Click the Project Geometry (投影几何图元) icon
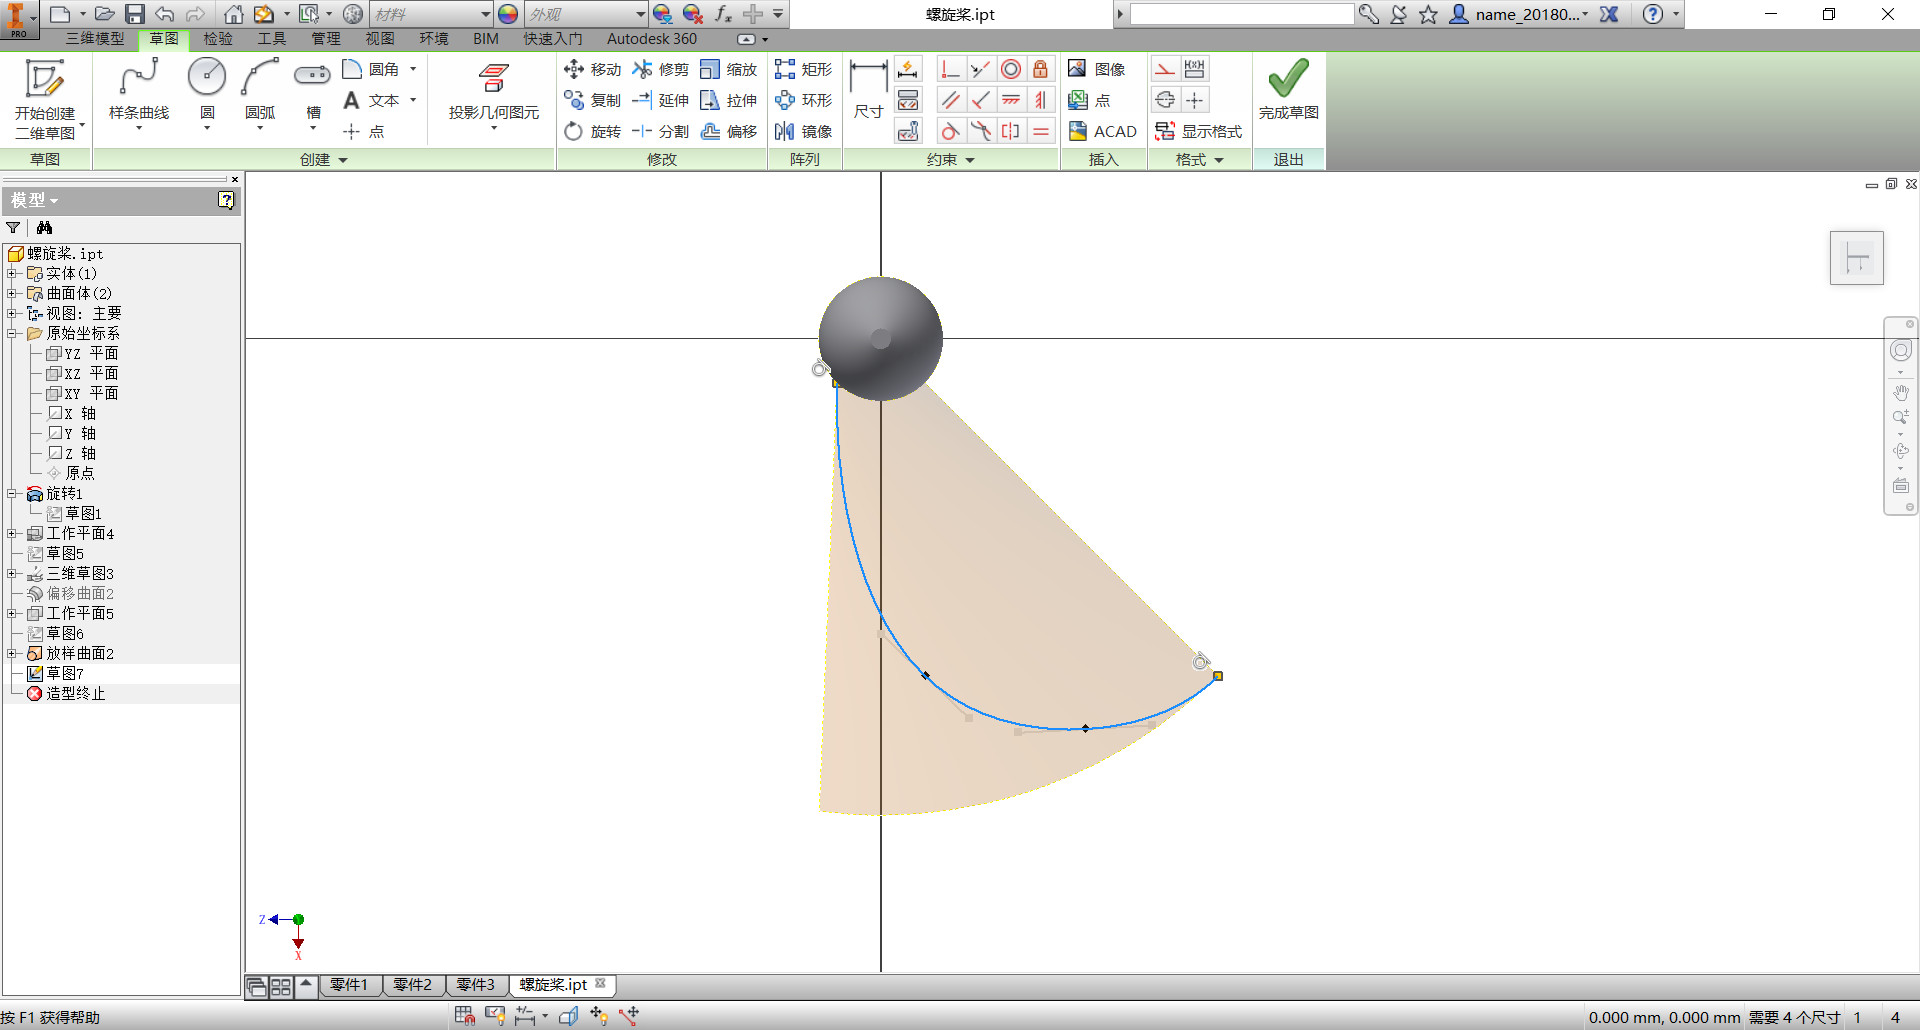Screen dimensions: 1920x1030 [494, 91]
